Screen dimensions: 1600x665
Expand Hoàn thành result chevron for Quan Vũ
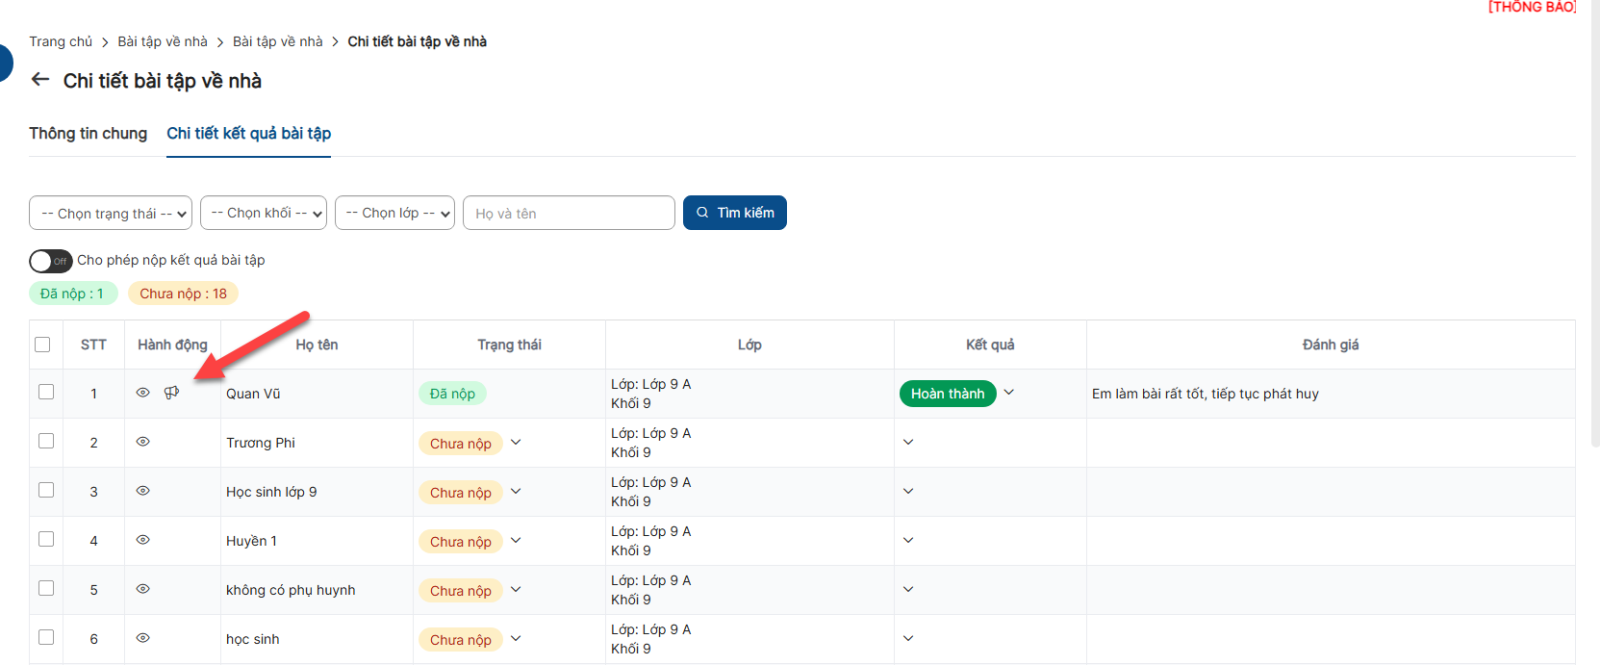pyautogui.click(x=1009, y=393)
